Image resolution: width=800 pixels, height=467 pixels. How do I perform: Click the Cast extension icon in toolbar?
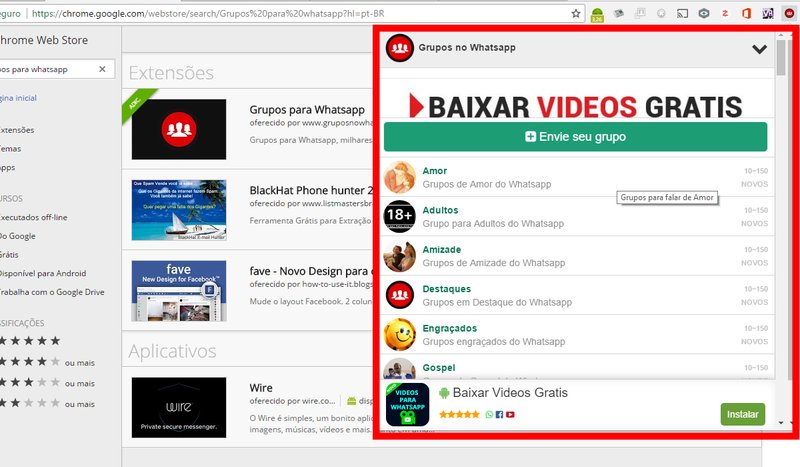(x=682, y=14)
